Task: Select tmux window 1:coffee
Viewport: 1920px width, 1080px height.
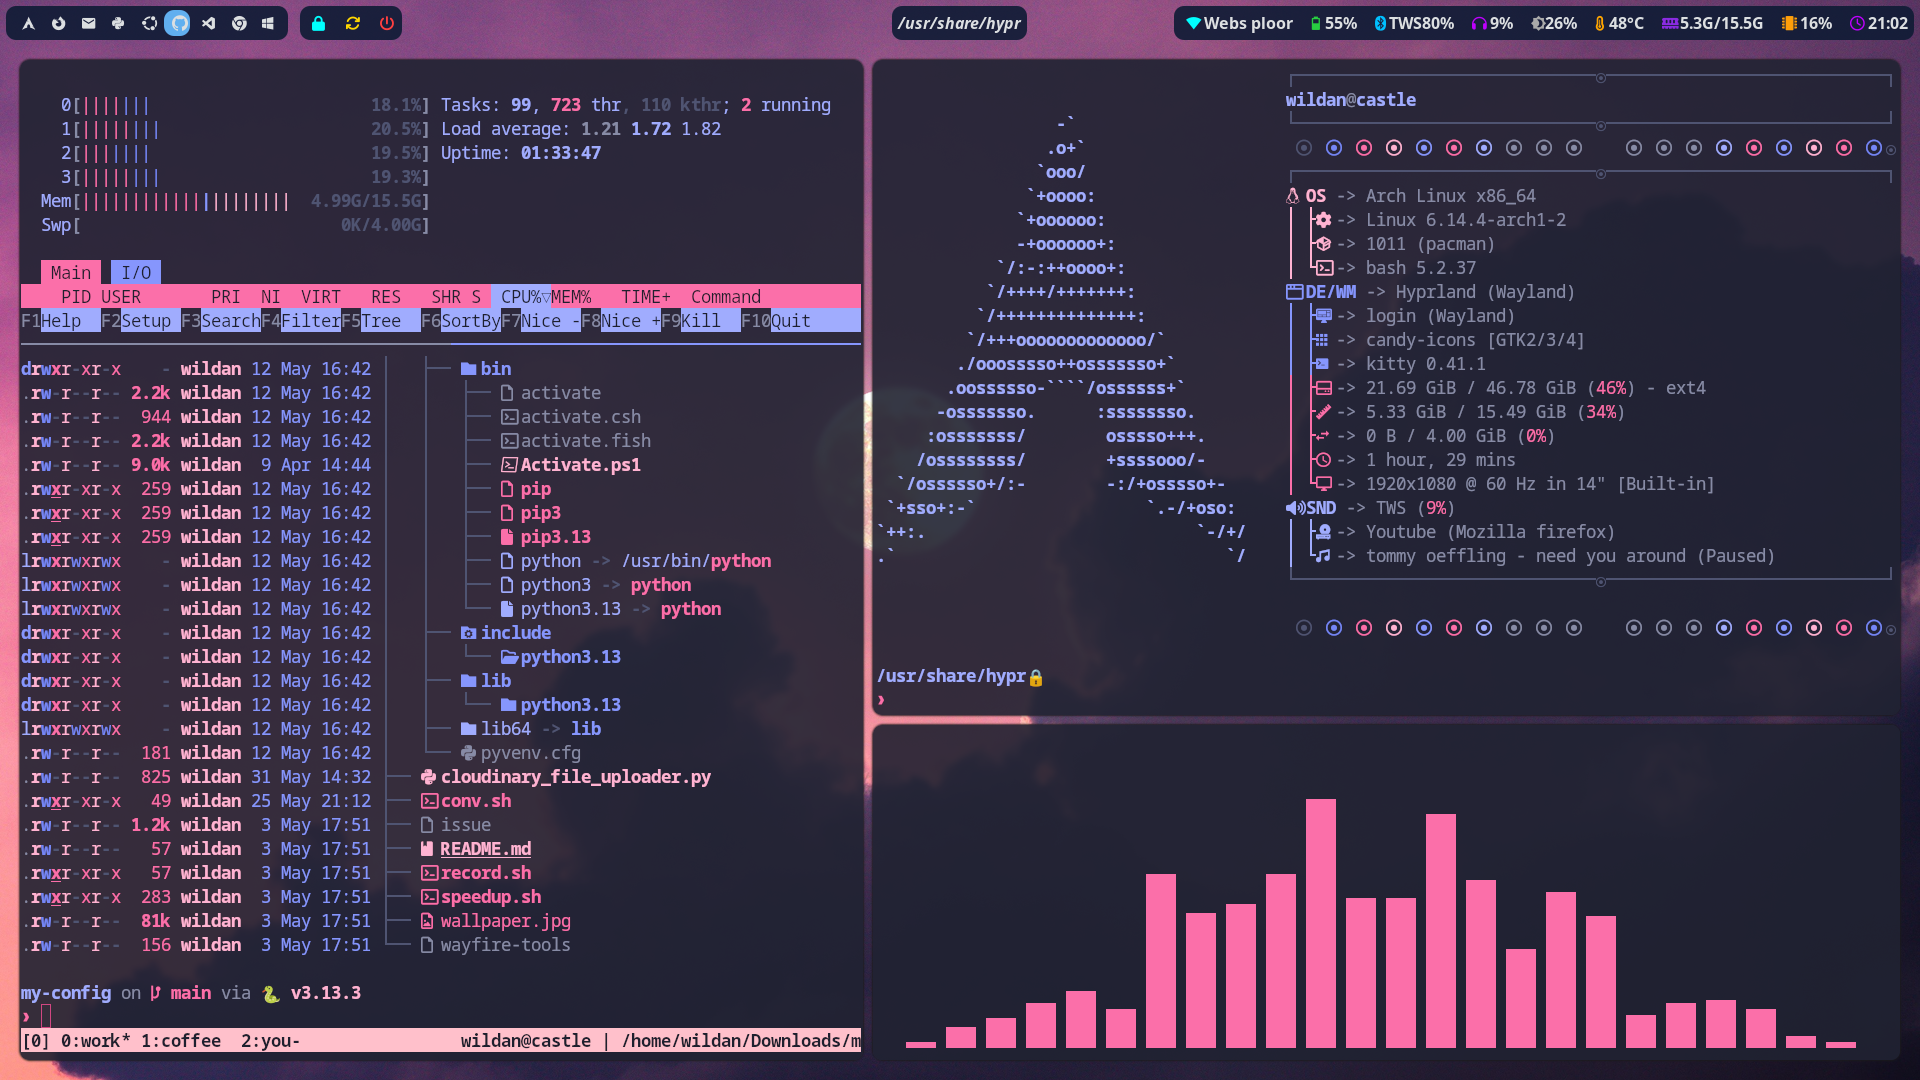Action: pyautogui.click(x=181, y=1041)
